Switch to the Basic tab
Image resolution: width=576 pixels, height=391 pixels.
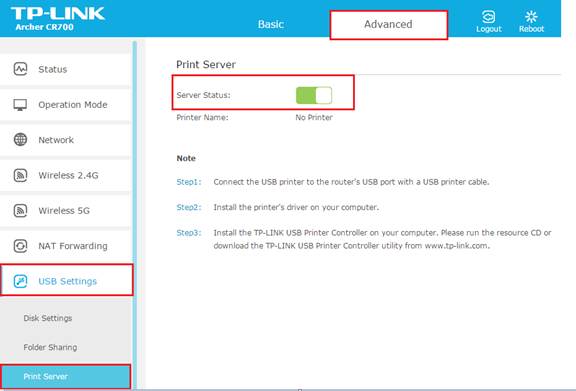tap(271, 24)
